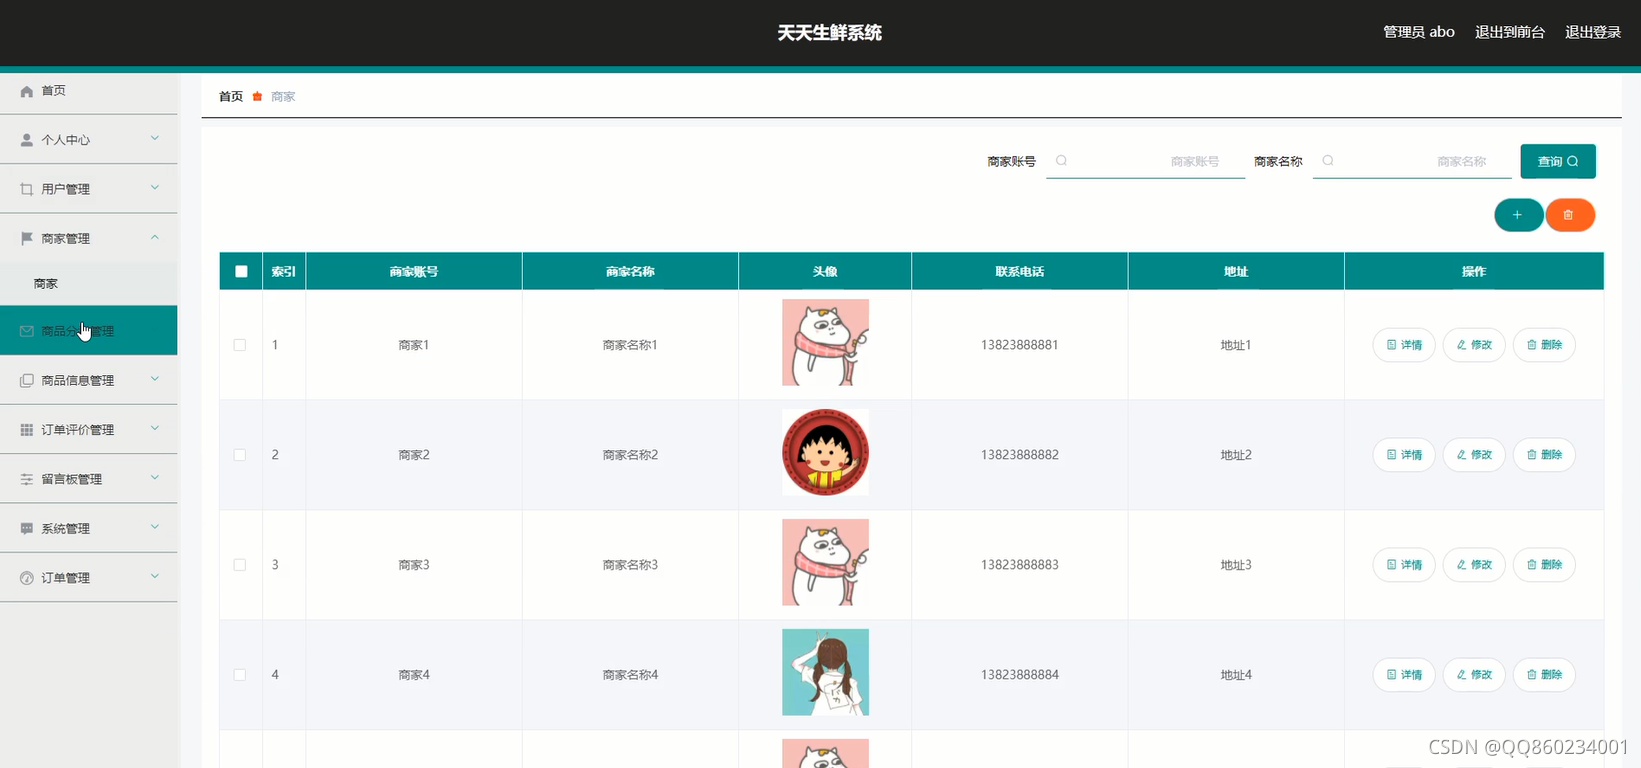Click the envelope icon in the highlighted sidebar item
1641x768 pixels.
coord(27,331)
